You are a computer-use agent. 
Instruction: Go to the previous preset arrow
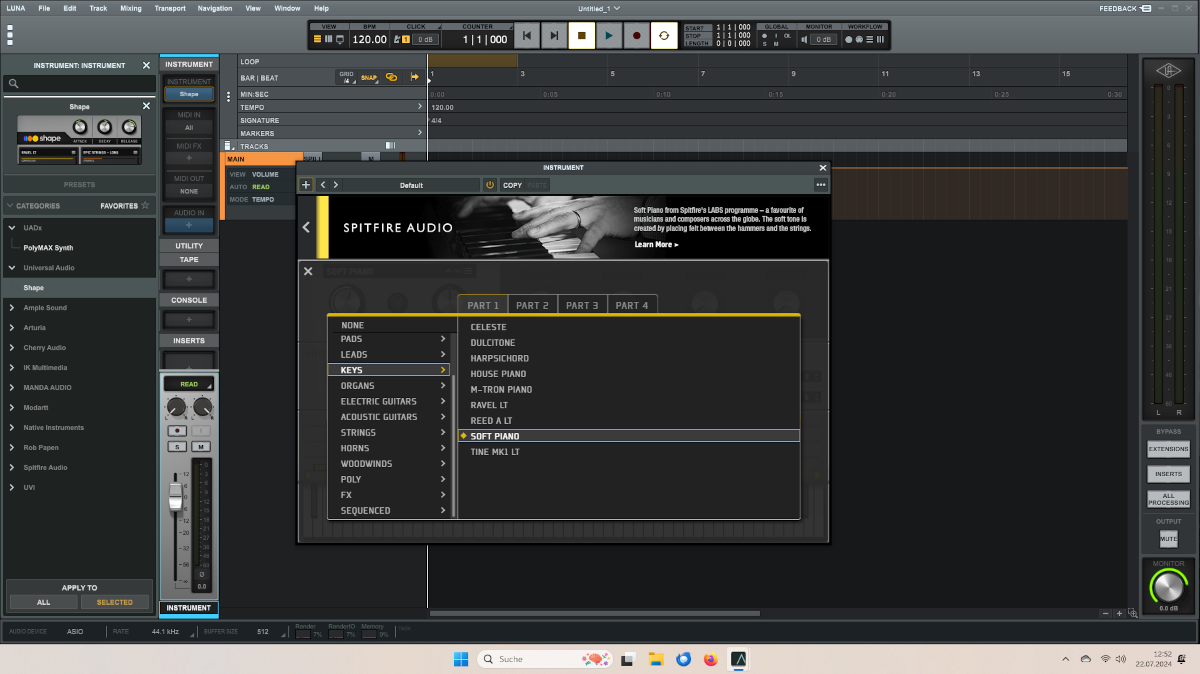click(x=323, y=185)
